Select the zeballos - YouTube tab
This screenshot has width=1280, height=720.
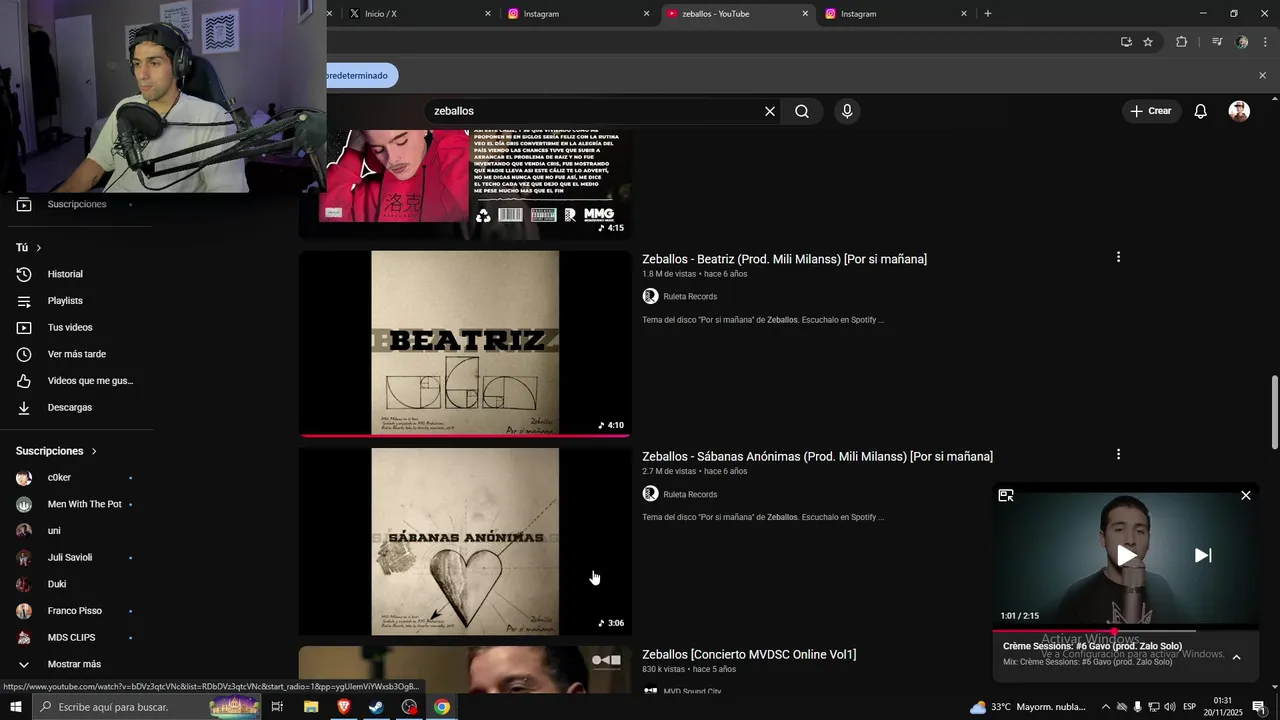click(737, 13)
